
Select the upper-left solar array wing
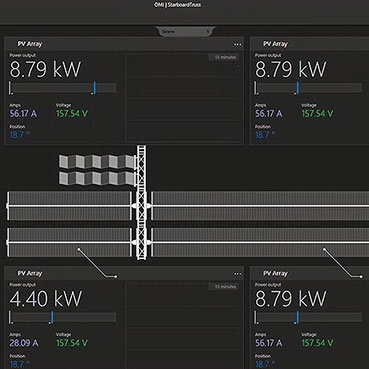[x=69, y=206]
